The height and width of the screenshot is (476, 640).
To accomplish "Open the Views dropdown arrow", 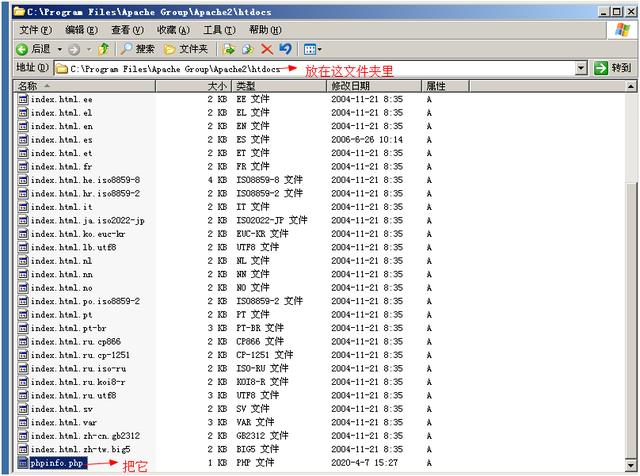I will pos(320,50).
